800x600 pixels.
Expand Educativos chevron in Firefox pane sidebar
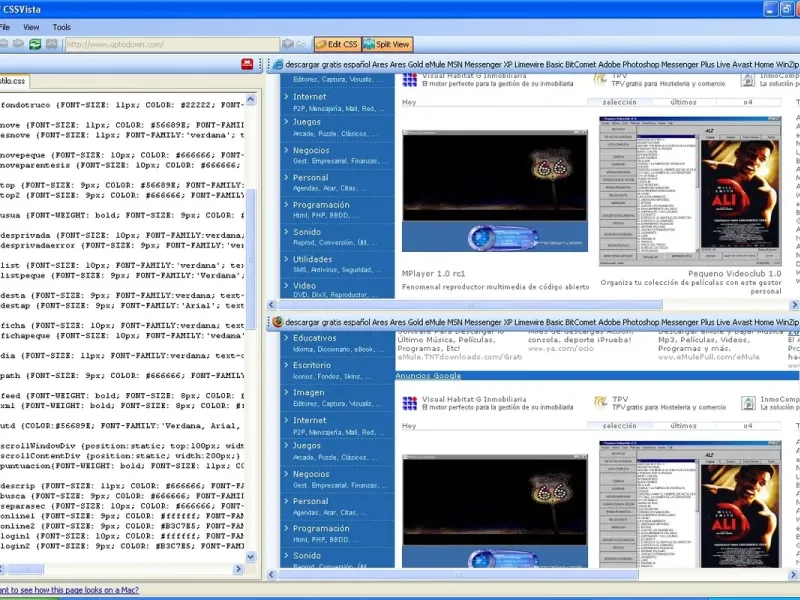click(286, 337)
